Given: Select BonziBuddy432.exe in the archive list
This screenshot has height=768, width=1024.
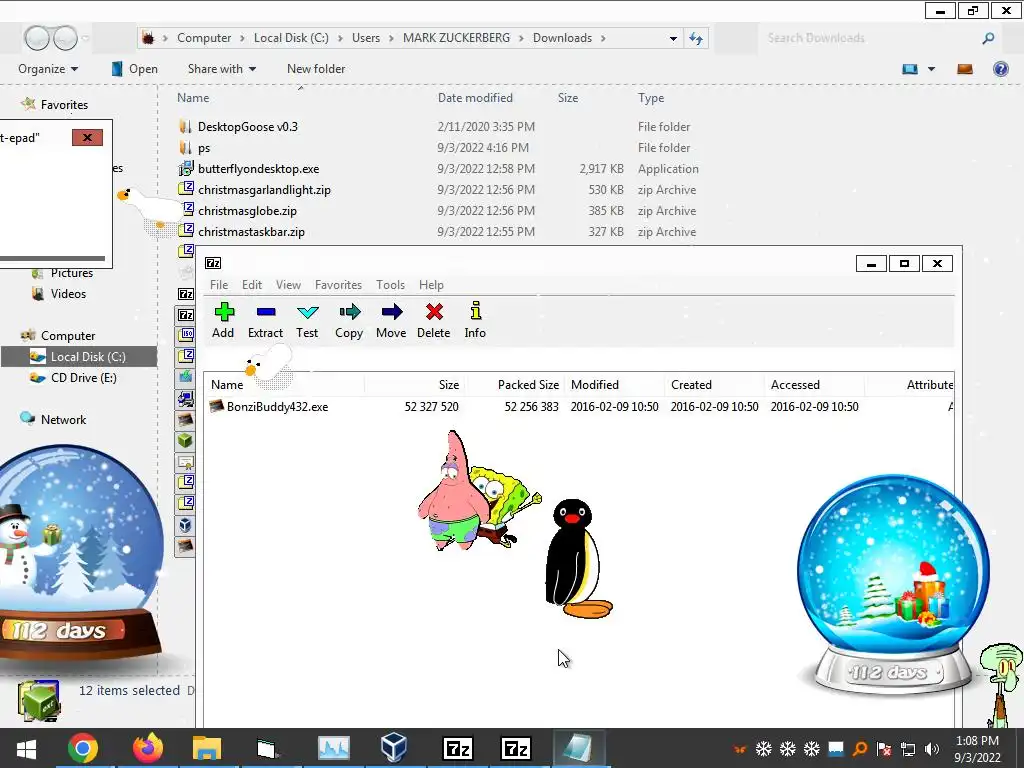Looking at the screenshot, I should [x=277, y=407].
